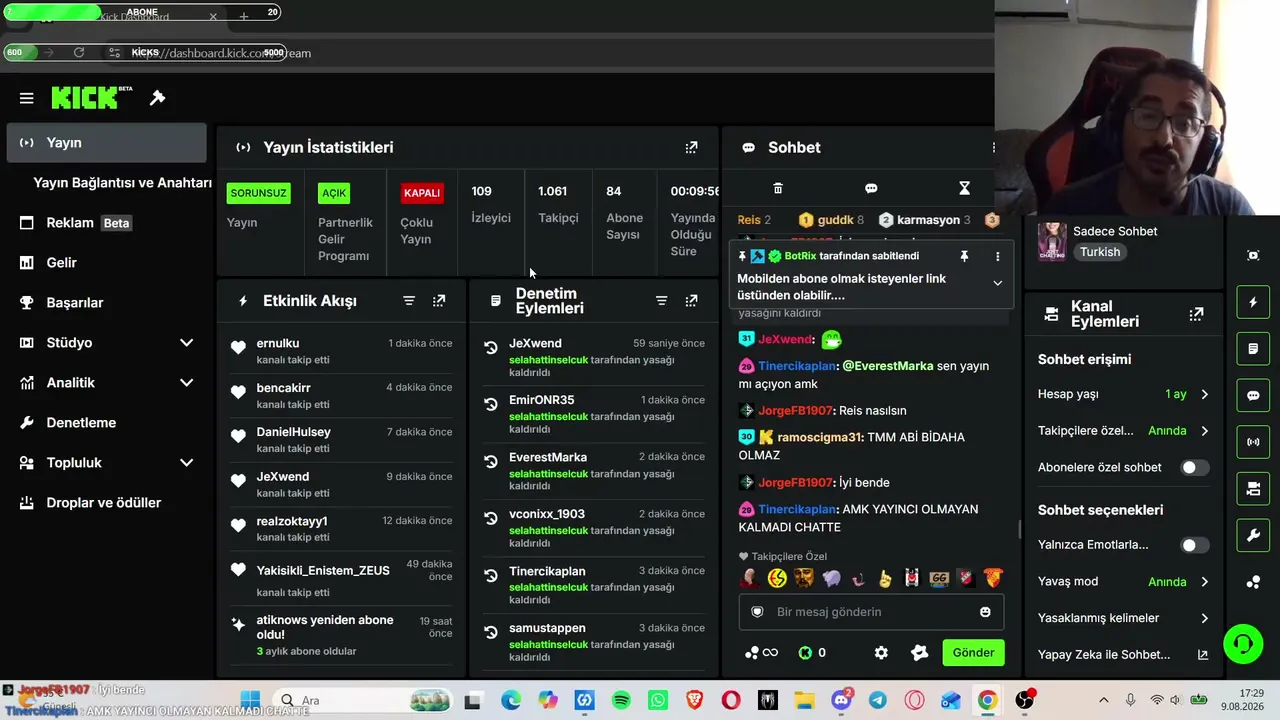1280x720 pixels.
Task: Click the icon left of the Gönder button
Action: point(920,653)
